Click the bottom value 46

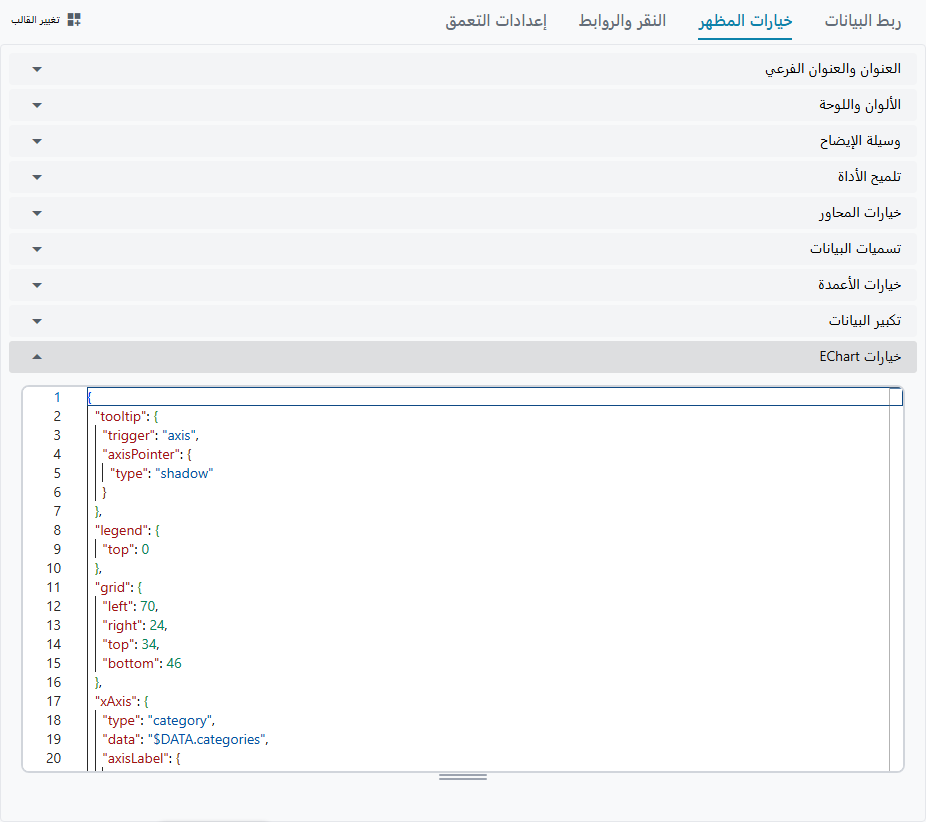point(174,663)
